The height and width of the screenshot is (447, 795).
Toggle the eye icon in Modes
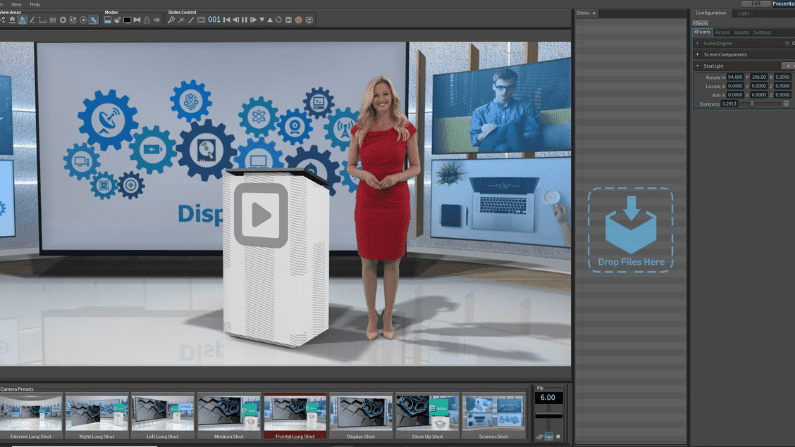(x=157, y=20)
